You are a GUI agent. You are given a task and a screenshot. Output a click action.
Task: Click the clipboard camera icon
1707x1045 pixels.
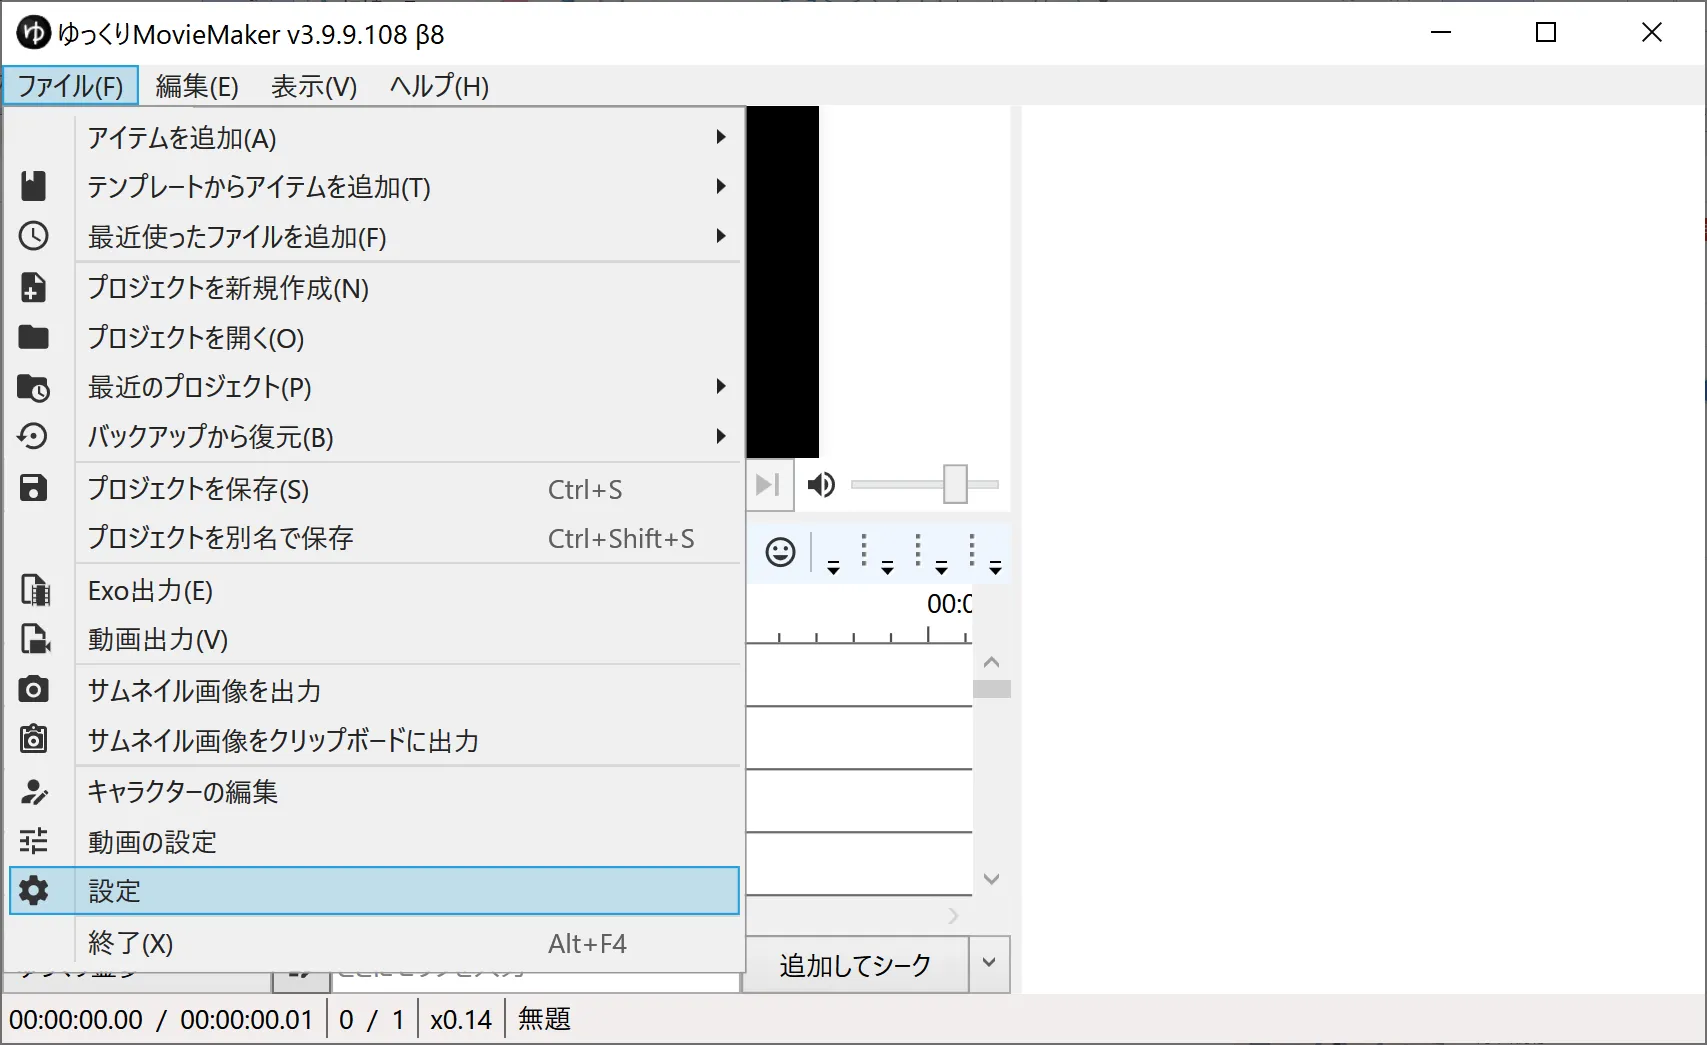(34, 739)
